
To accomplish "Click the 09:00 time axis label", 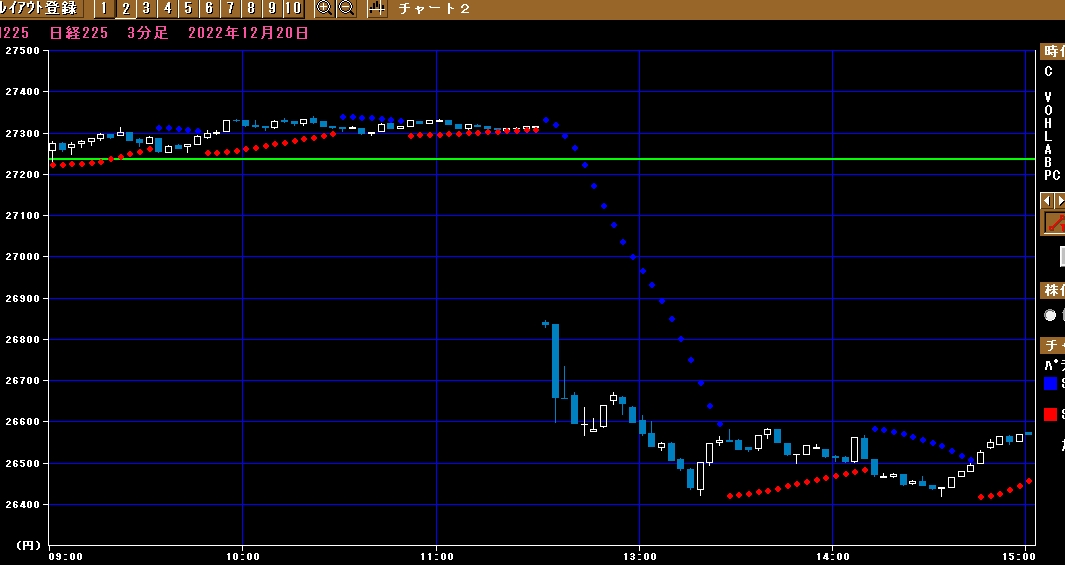I will (65, 557).
